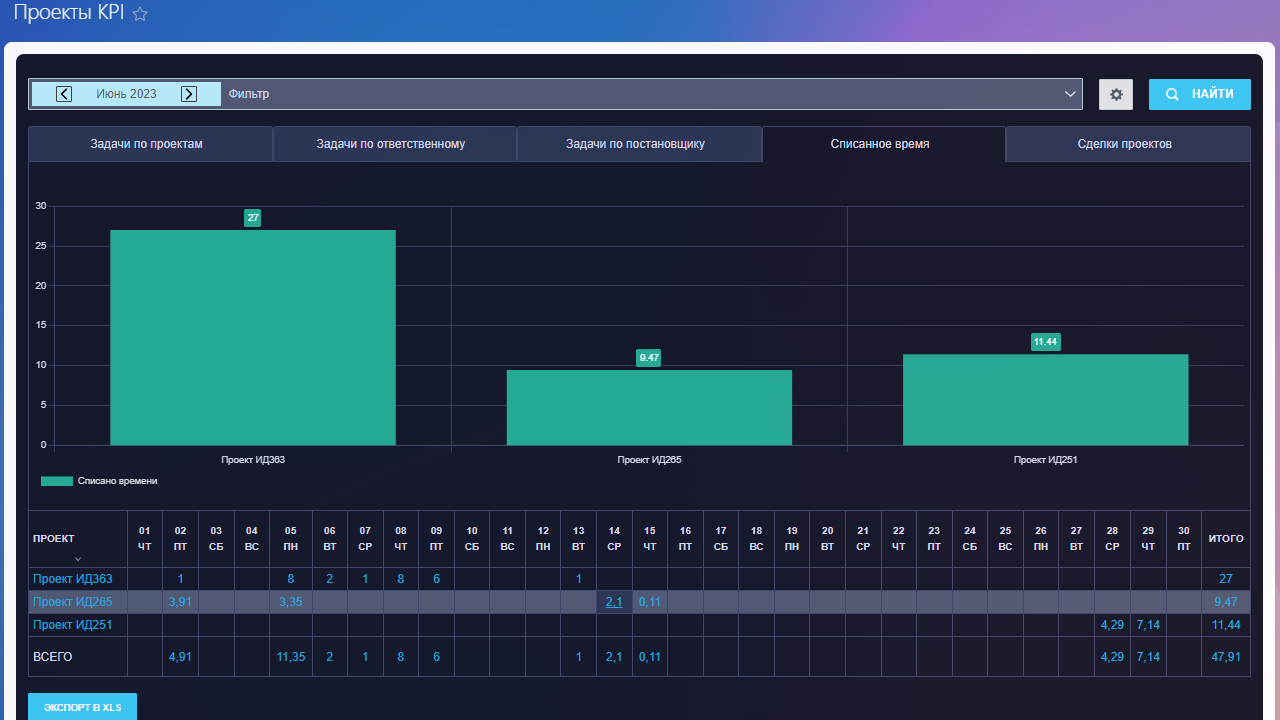Sort by the Проект column chevron
The height and width of the screenshot is (720, 1280).
click(78, 559)
